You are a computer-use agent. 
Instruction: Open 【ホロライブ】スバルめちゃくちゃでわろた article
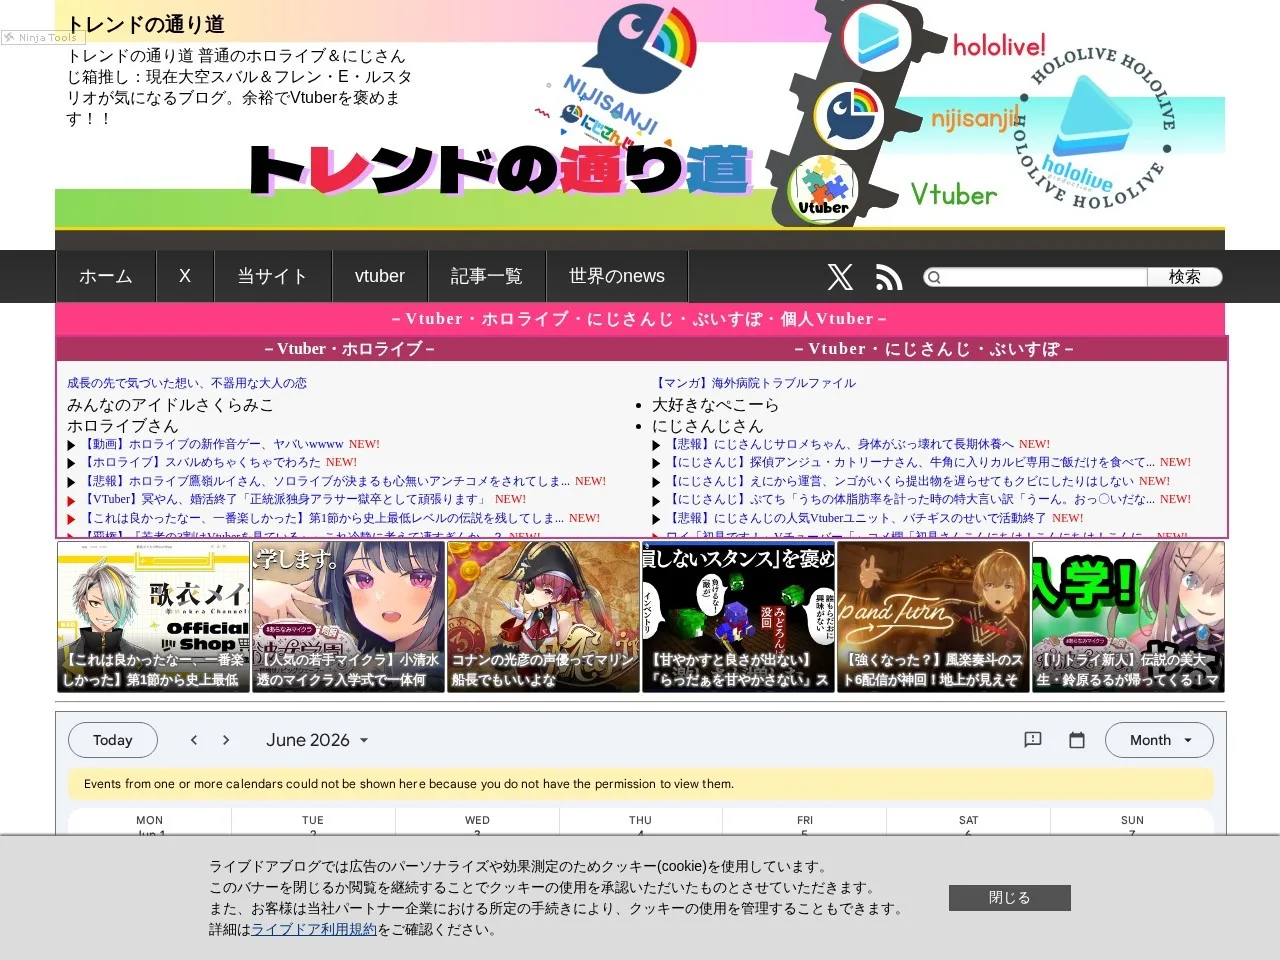point(201,462)
